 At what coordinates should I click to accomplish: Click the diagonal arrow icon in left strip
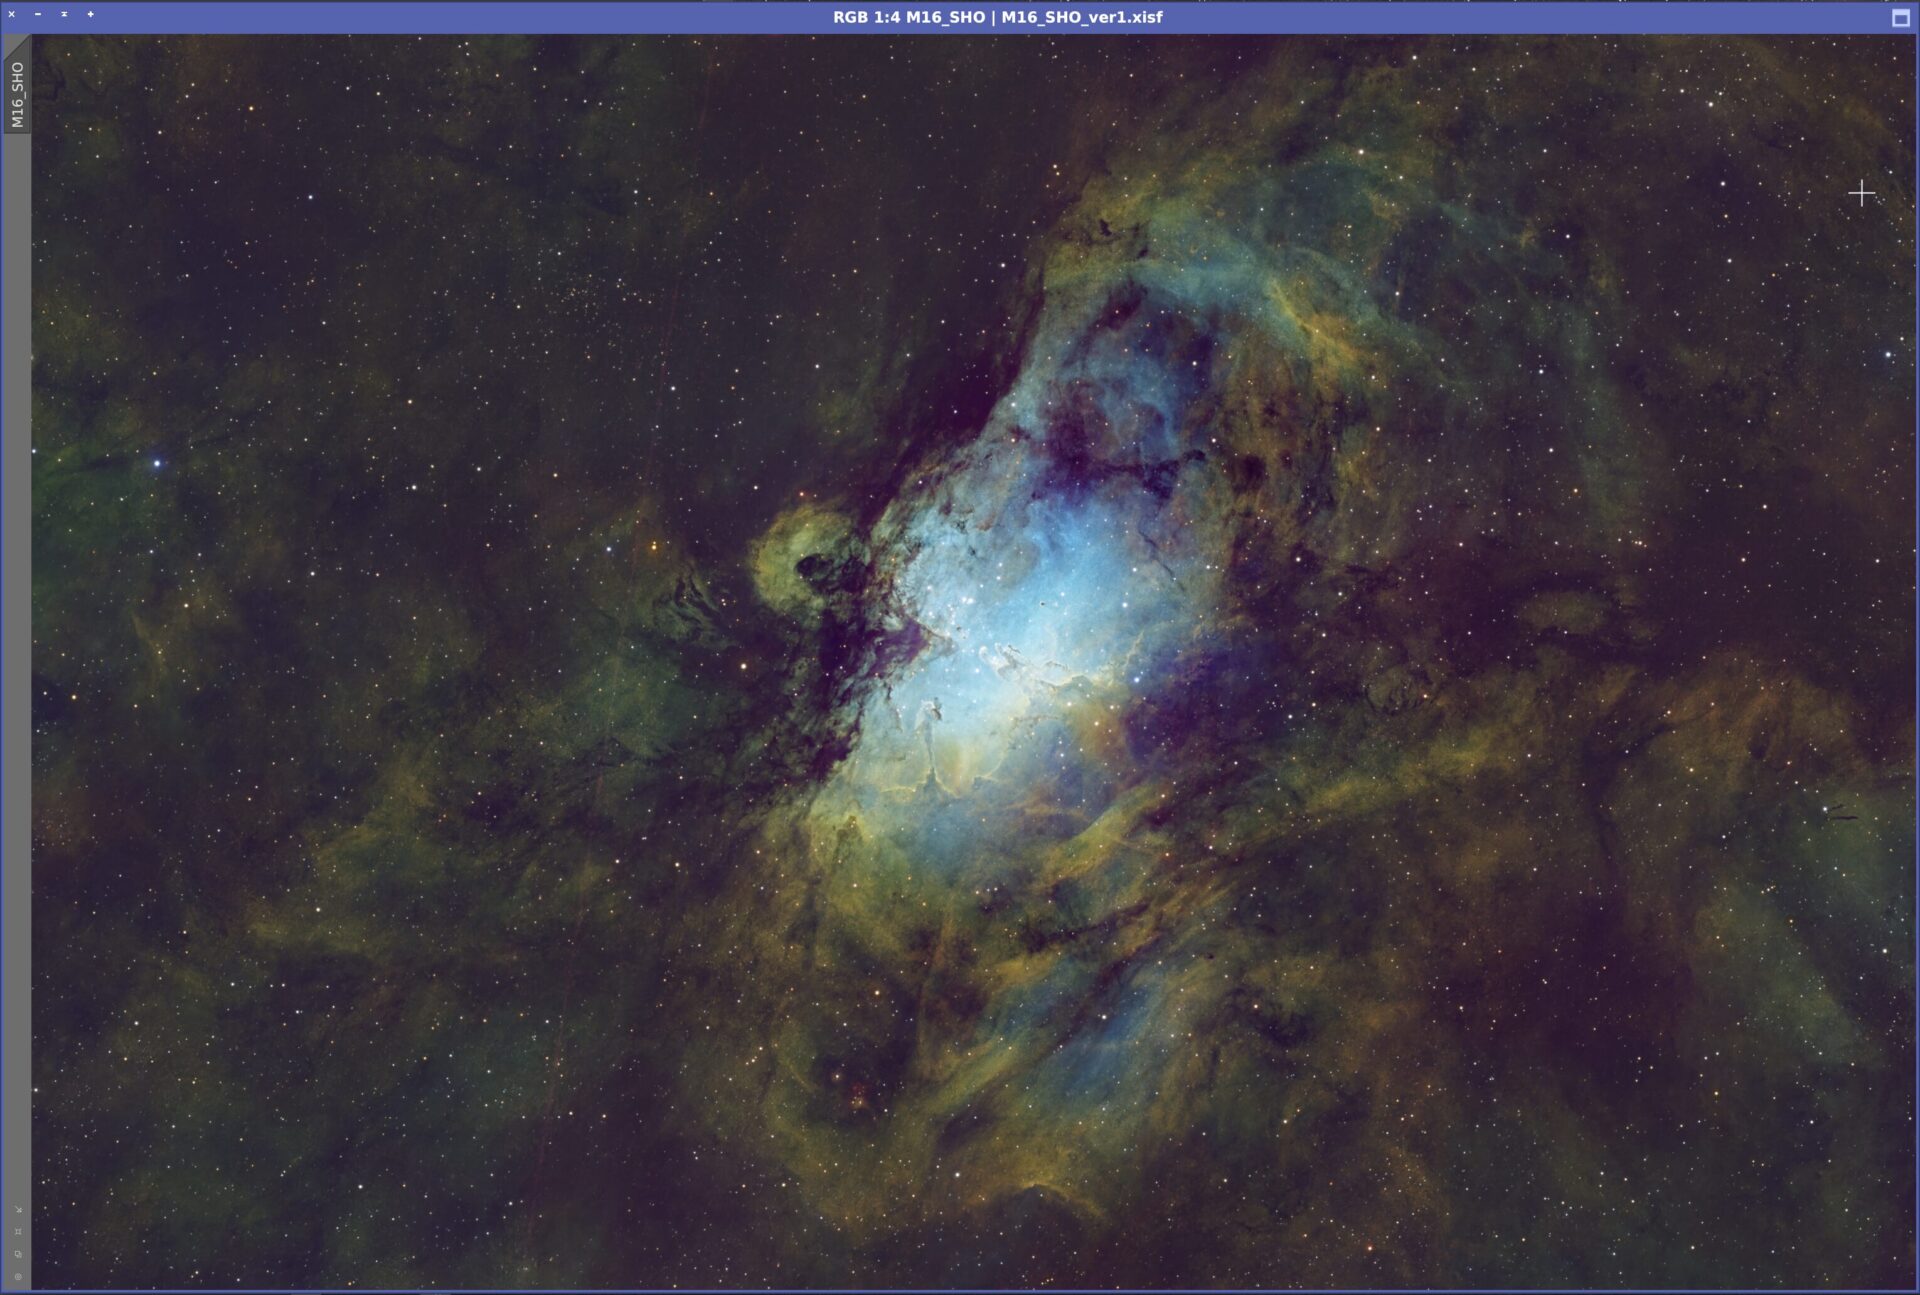(17, 1210)
